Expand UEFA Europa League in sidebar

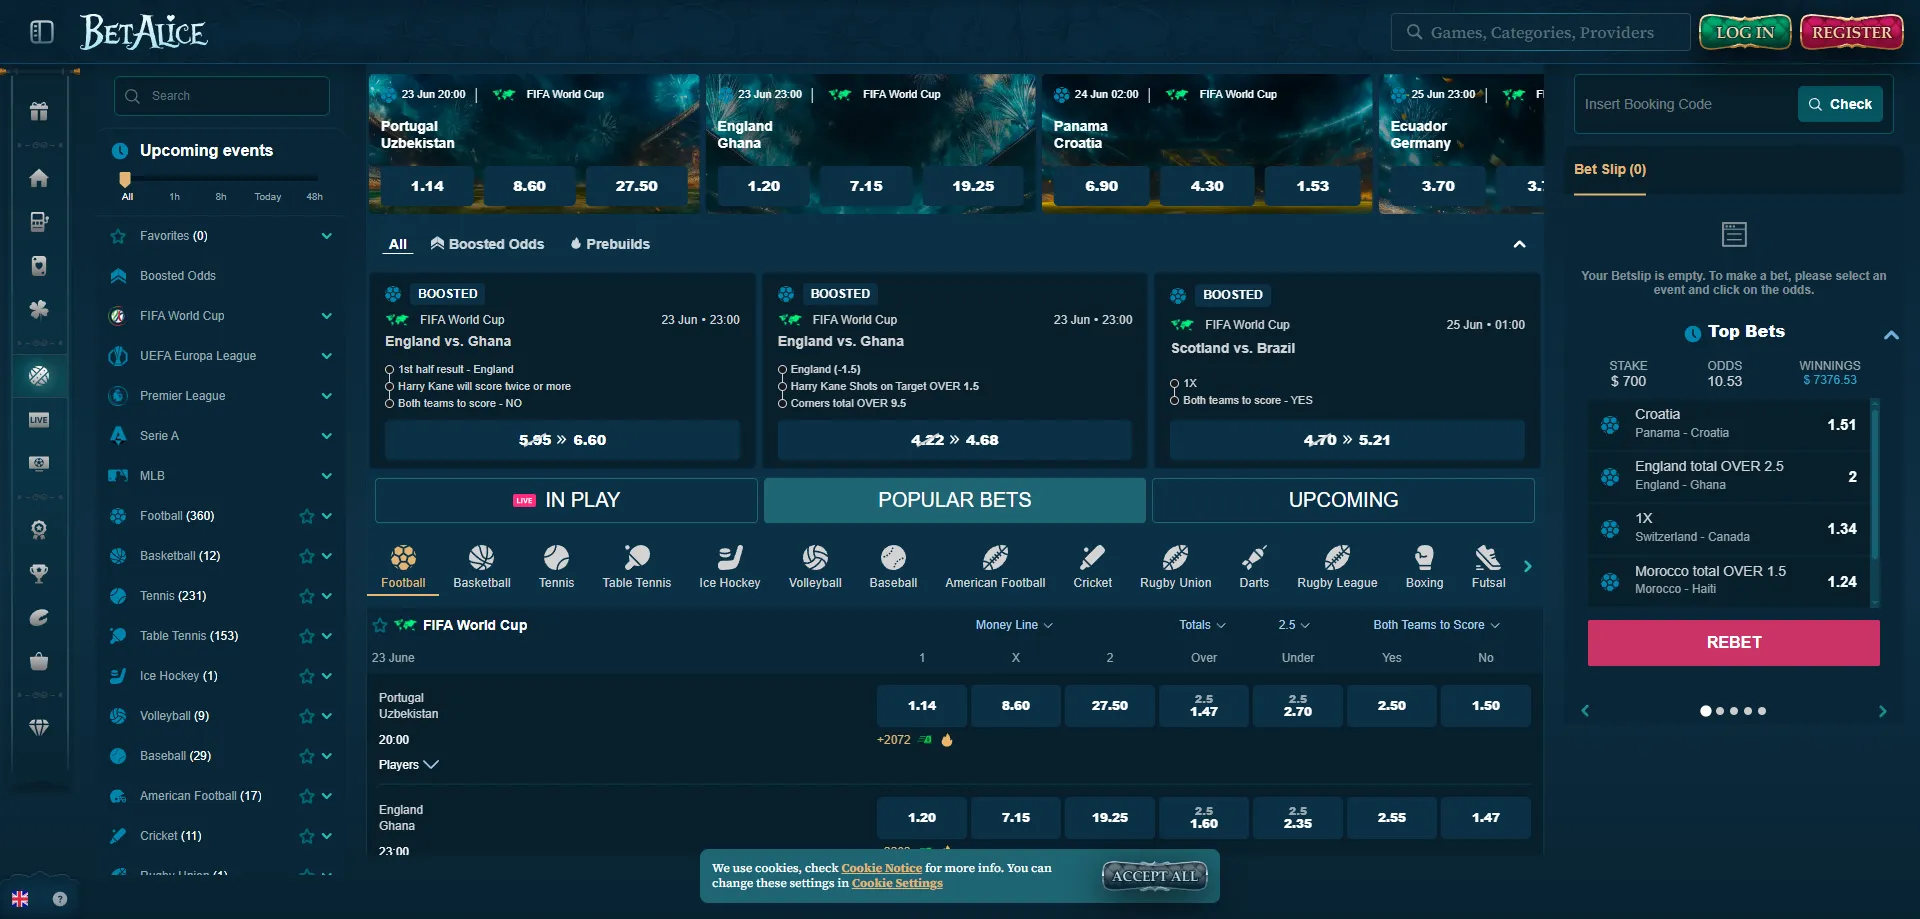point(326,356)
